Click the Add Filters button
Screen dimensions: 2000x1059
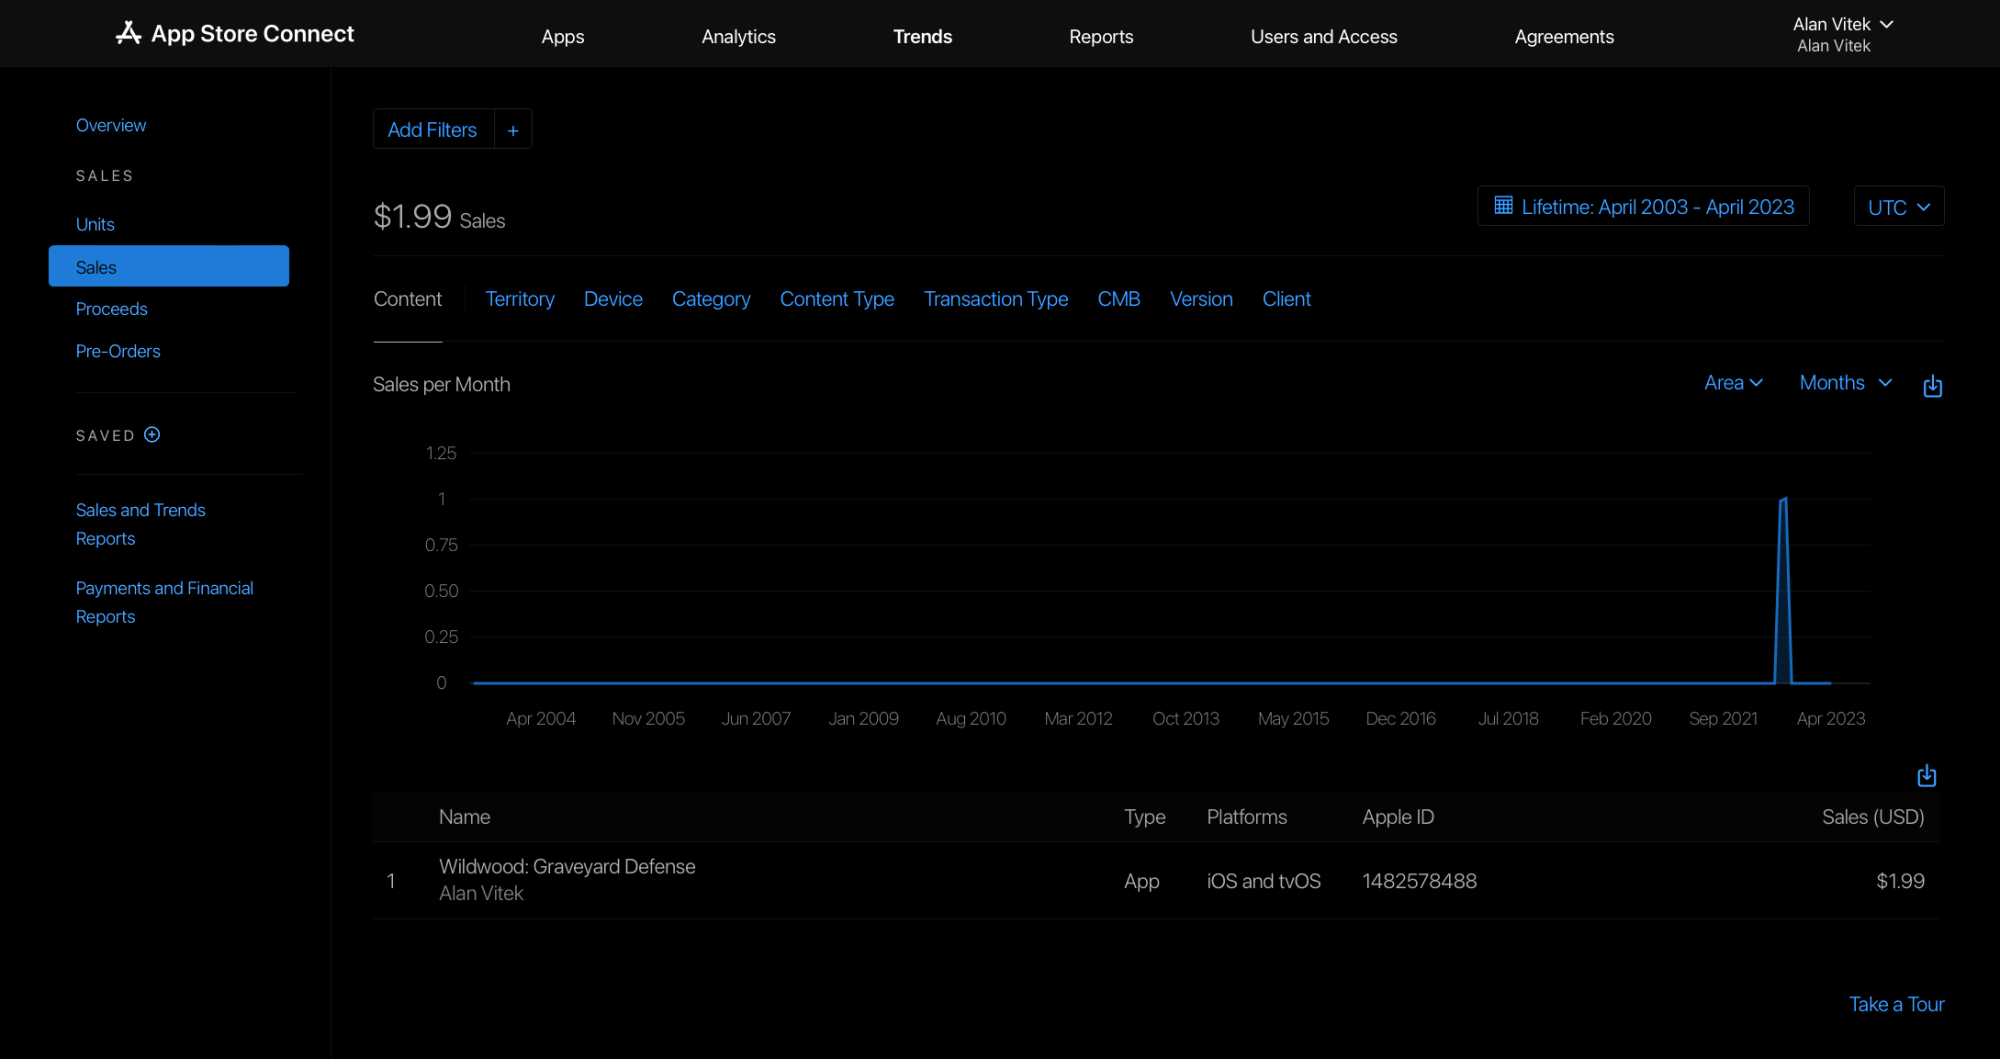432,130
